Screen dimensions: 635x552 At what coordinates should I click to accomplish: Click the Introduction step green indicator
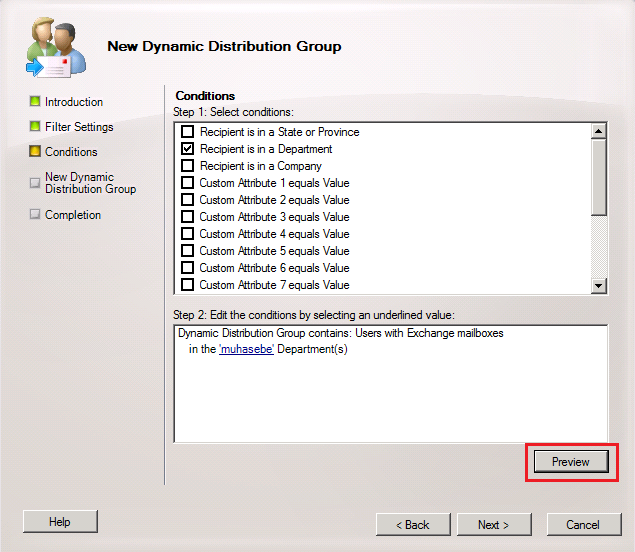pos(35,102)
